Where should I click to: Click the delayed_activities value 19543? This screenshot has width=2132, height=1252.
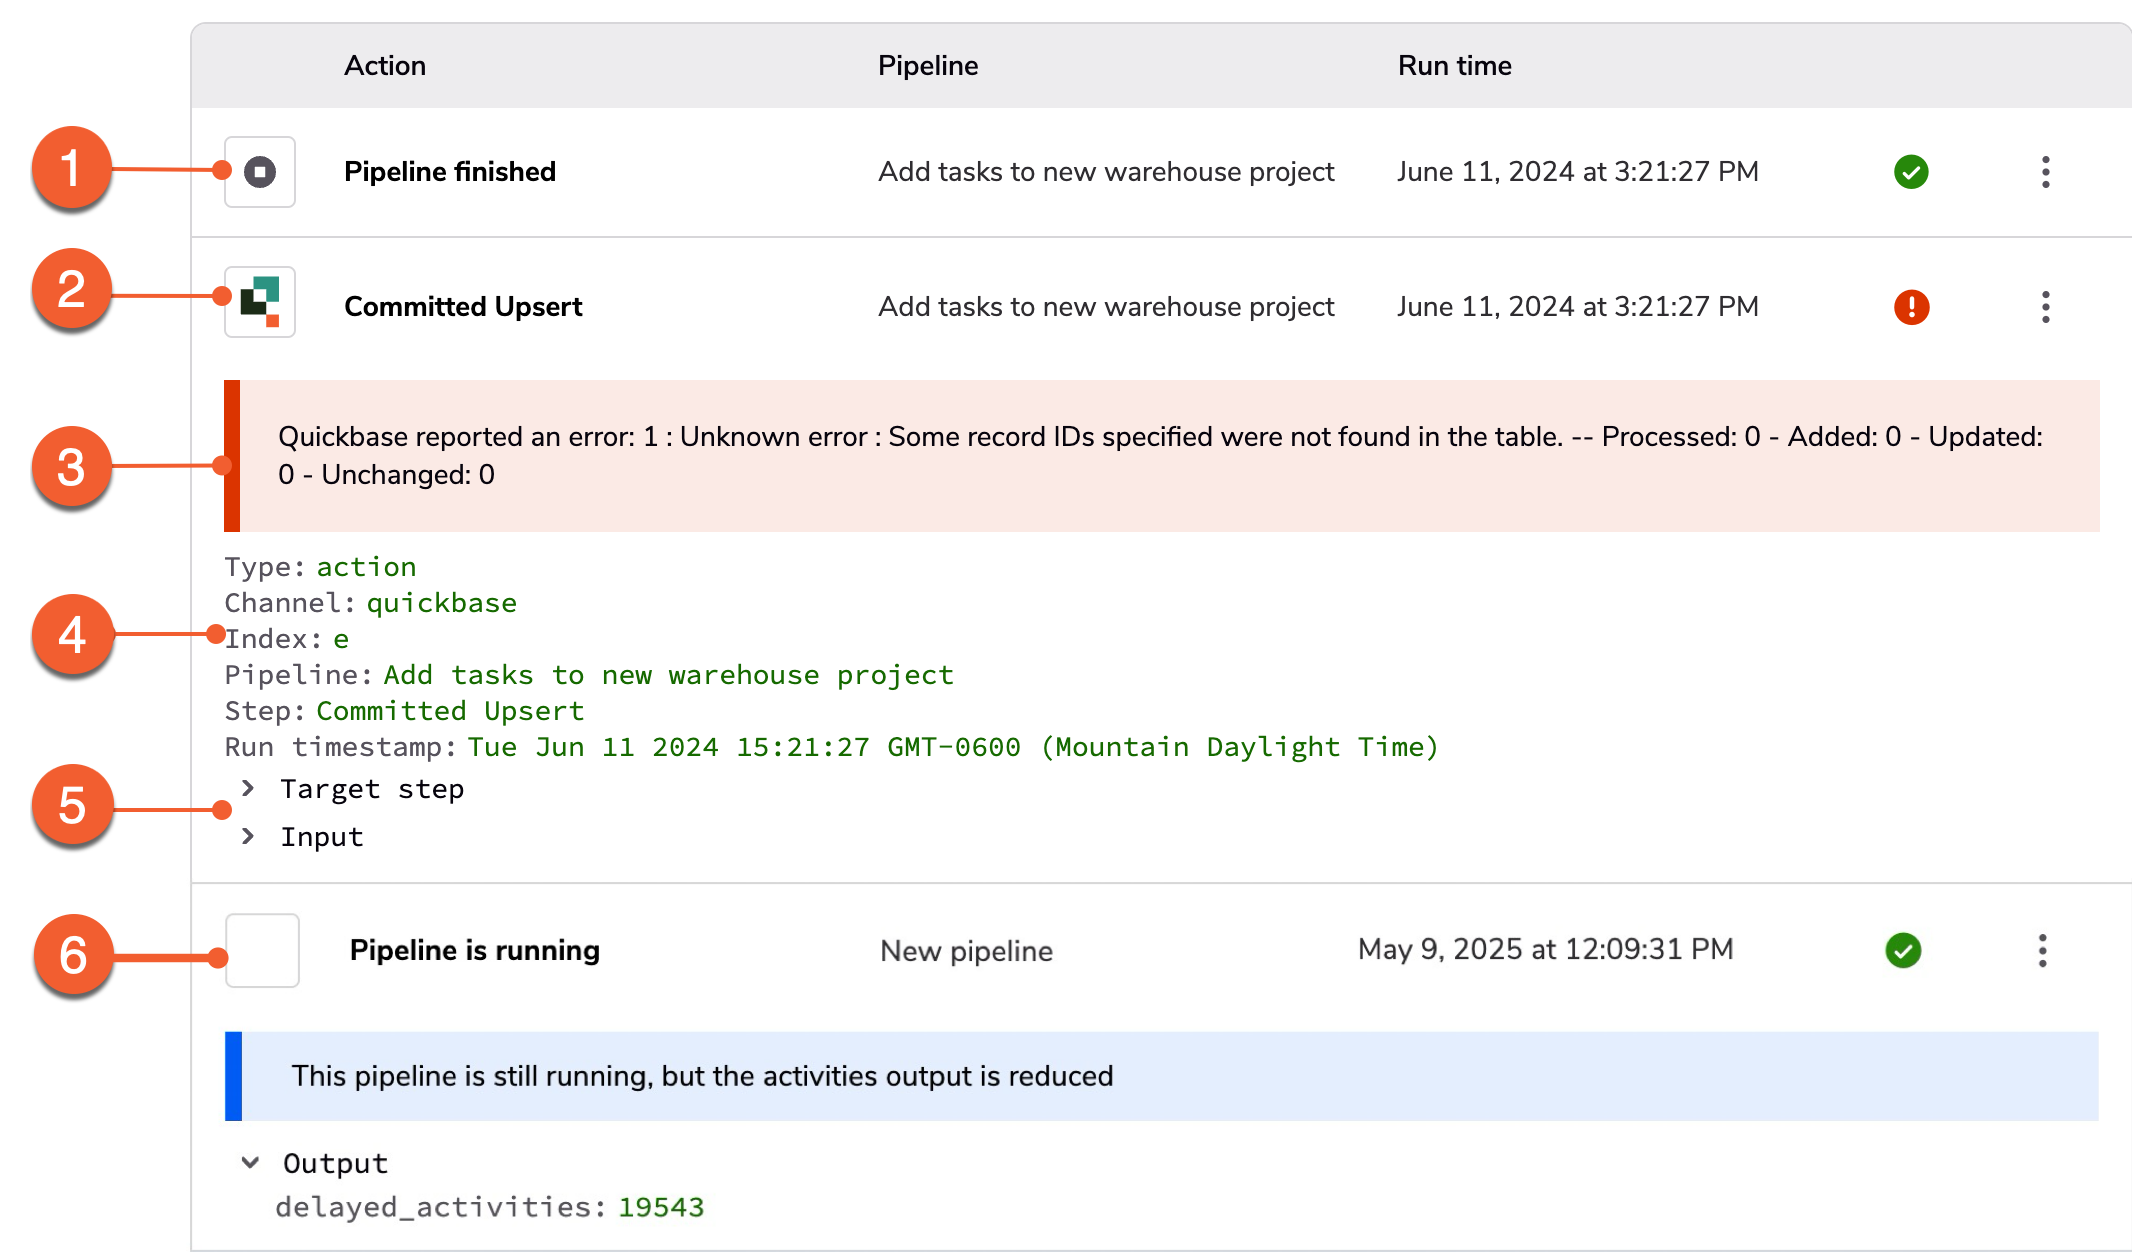(661, 1207)
